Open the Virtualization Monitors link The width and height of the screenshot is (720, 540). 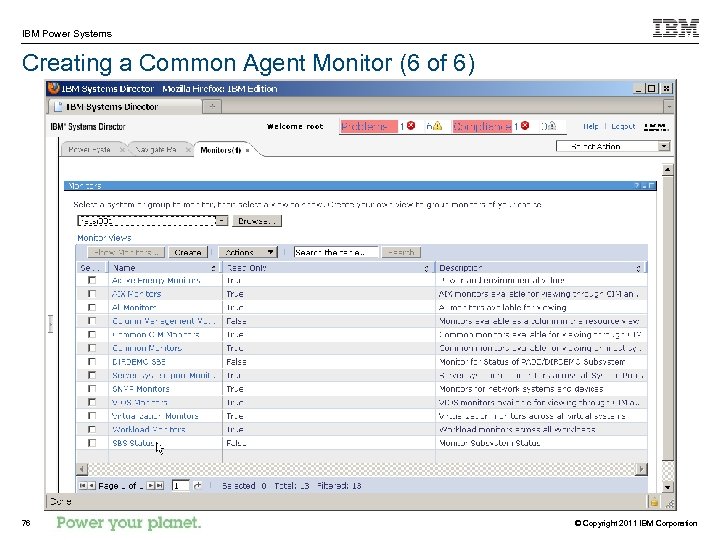[155, 416]
